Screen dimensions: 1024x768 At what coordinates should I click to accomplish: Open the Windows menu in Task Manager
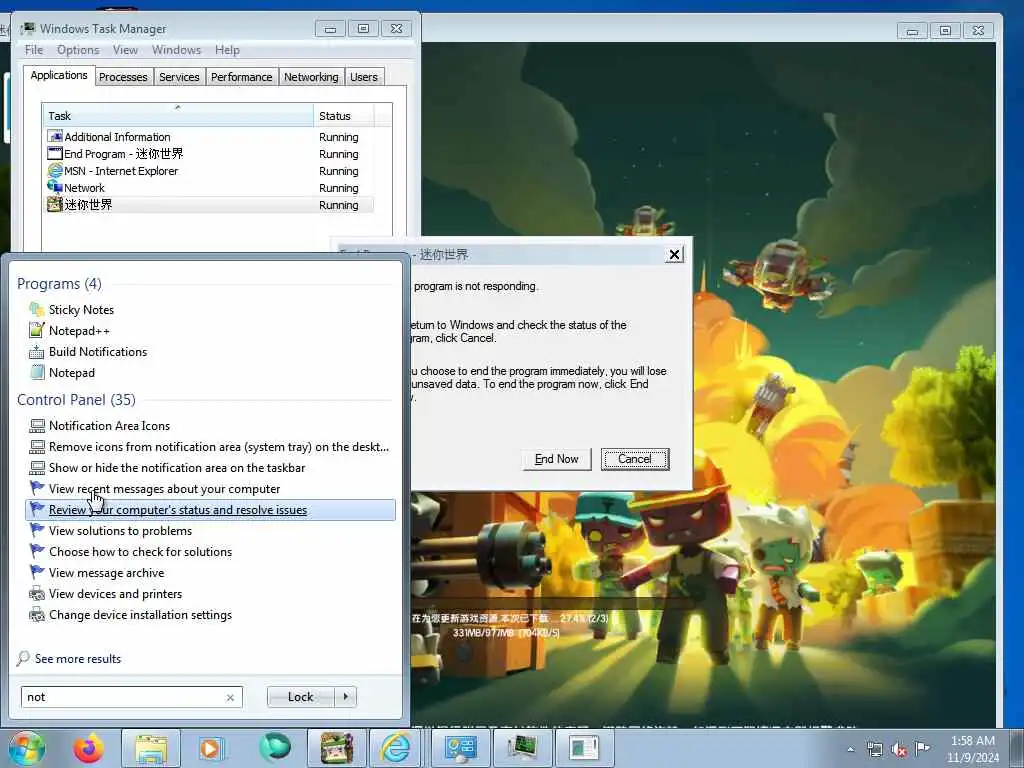tap(176, 50)
